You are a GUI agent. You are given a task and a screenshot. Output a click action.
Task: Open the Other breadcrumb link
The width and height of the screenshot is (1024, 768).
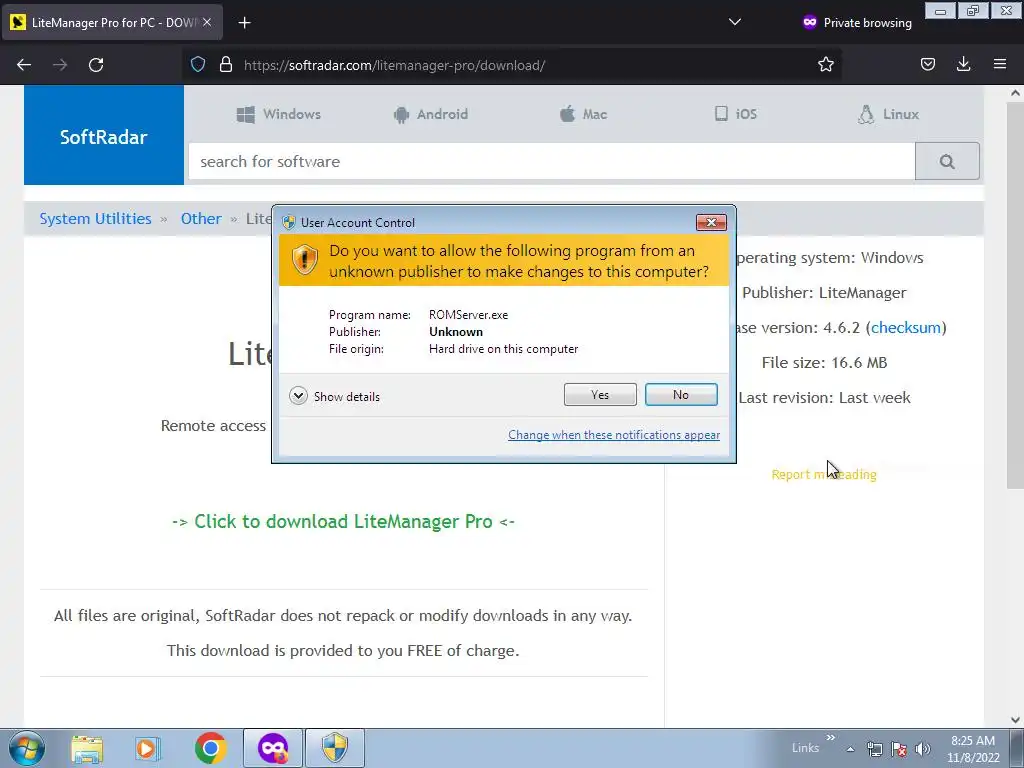tap(201, 219)
